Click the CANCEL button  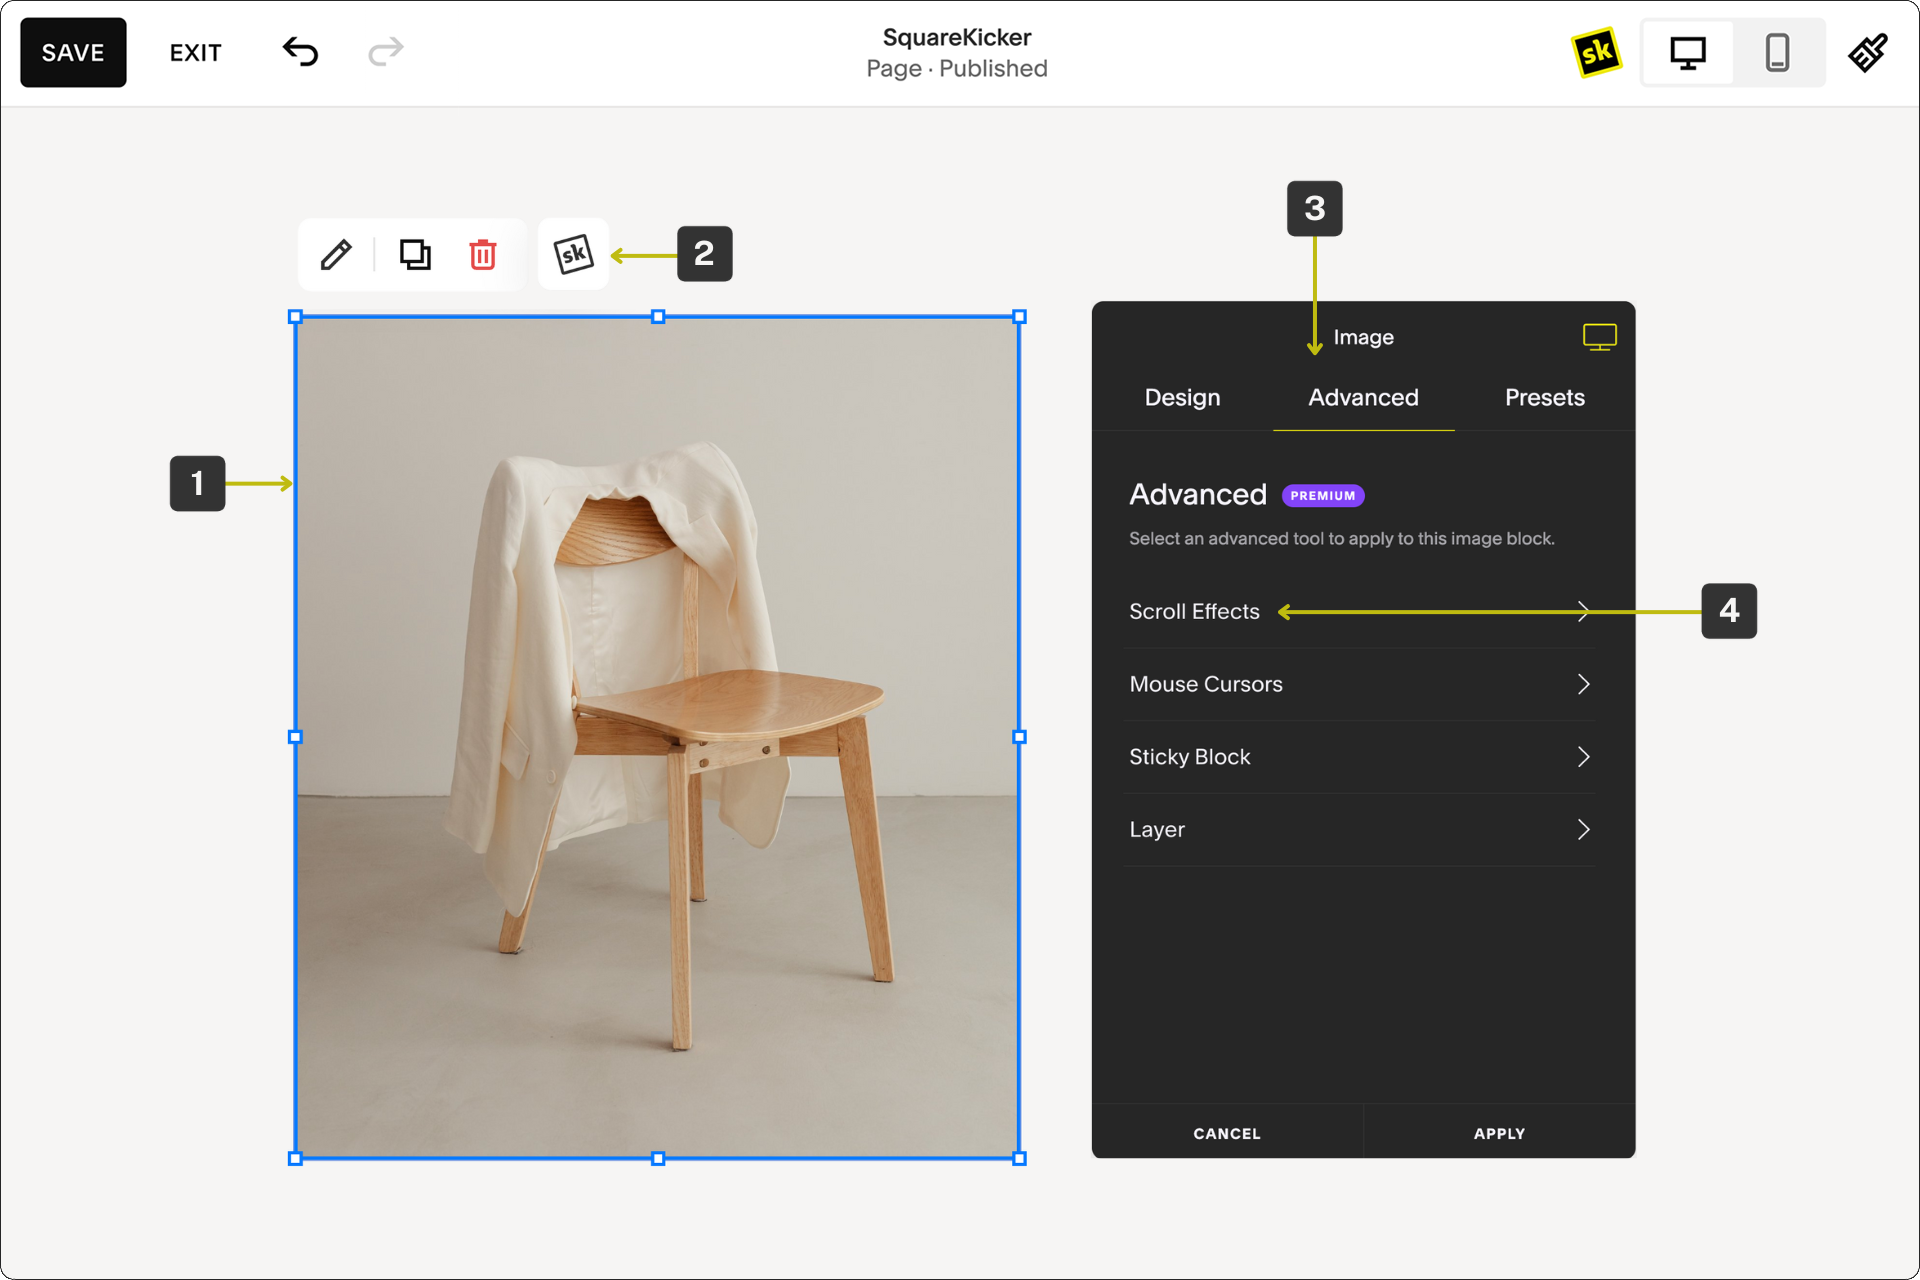point(1227,1133)
